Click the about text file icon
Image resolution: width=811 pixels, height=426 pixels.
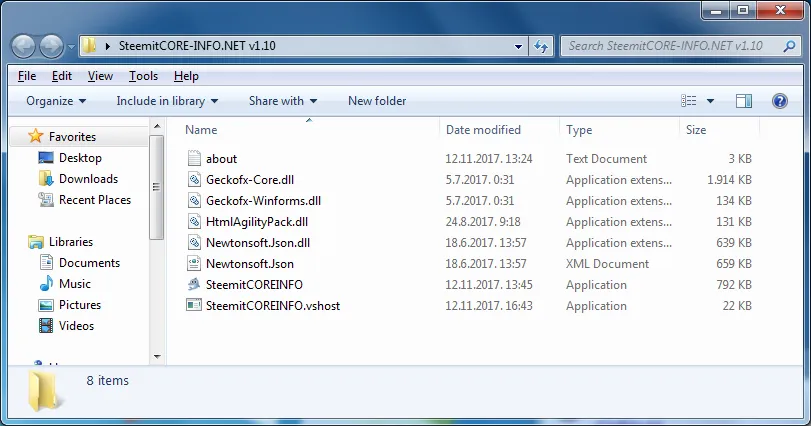point(194,158)
